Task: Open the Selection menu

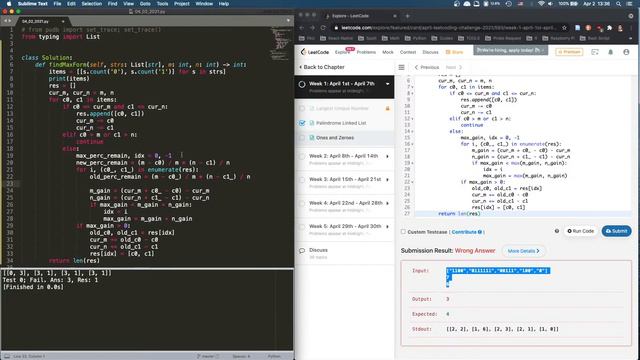Action: pos(91,4)
